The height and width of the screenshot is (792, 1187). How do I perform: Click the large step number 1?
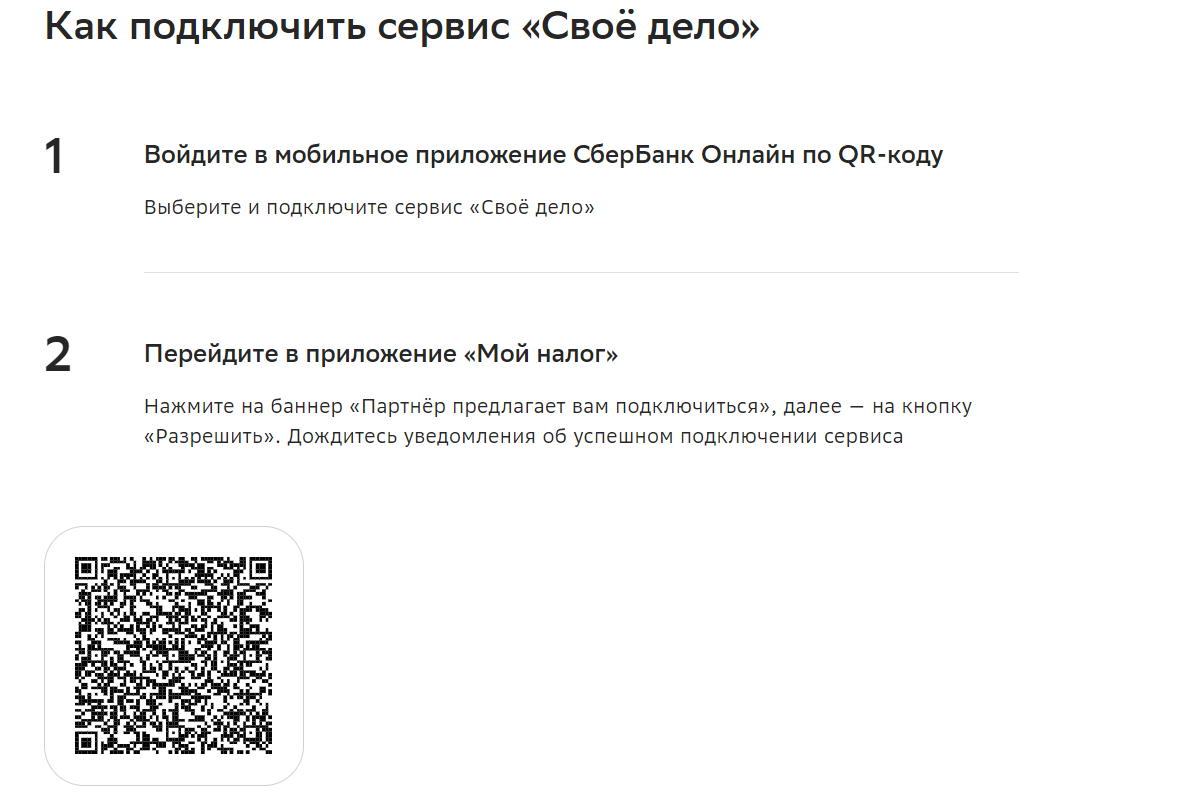pos(55,157)
